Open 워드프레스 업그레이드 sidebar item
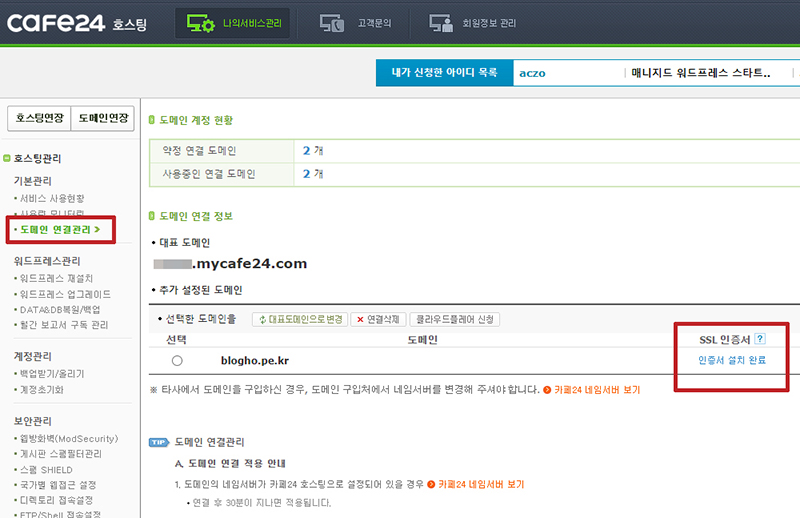 pyautogui.click(x=65, y=294)
